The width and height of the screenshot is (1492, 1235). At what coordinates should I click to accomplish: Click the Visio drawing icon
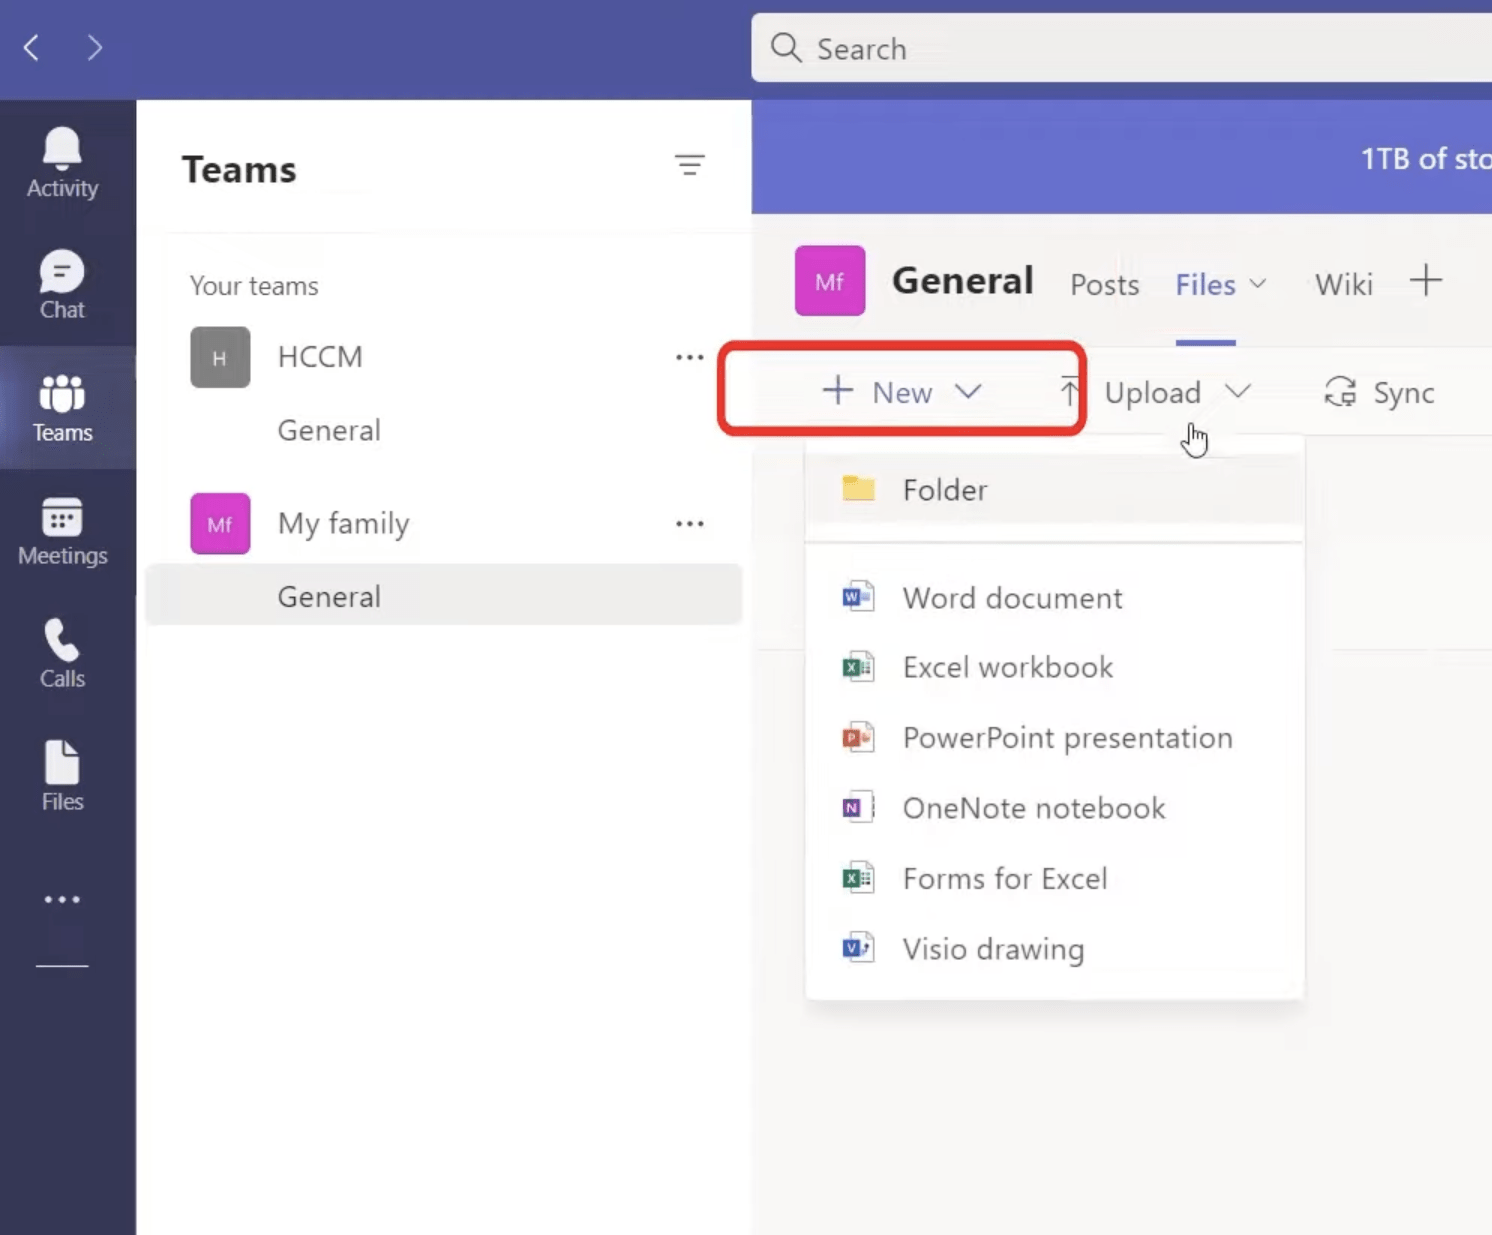coord(858,948)
